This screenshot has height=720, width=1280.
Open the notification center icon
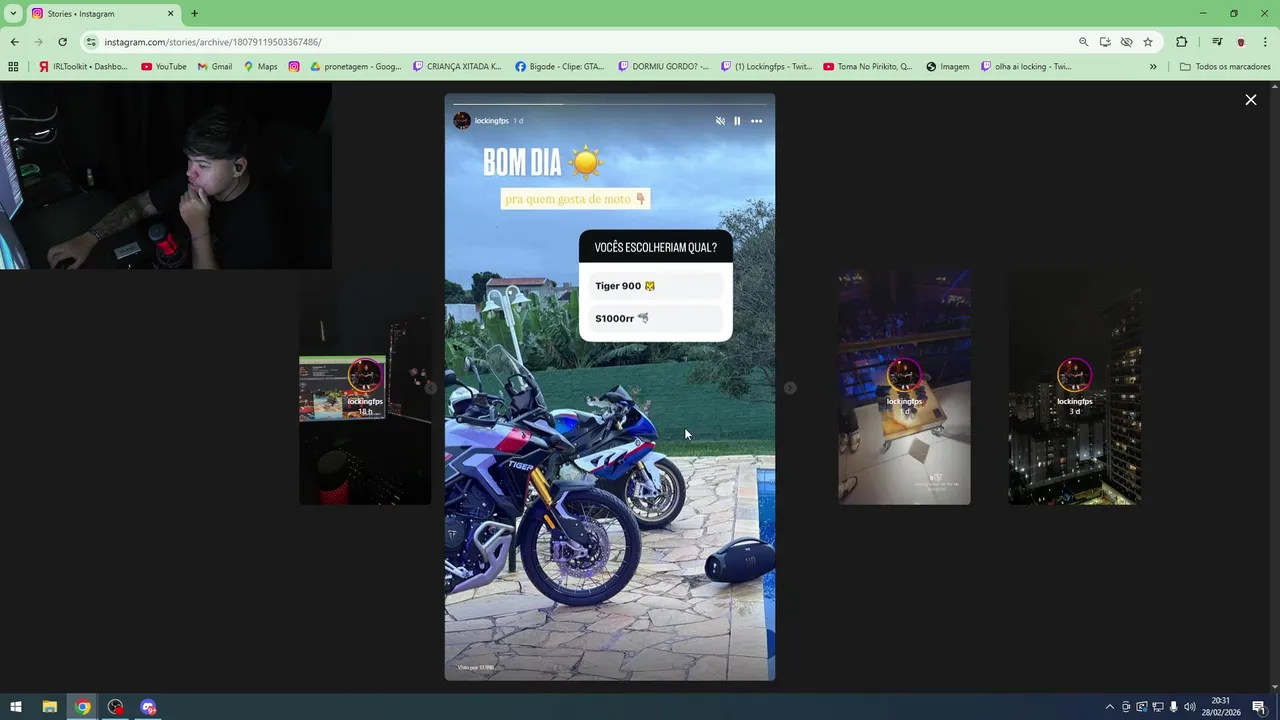[x=1259, y=707]
